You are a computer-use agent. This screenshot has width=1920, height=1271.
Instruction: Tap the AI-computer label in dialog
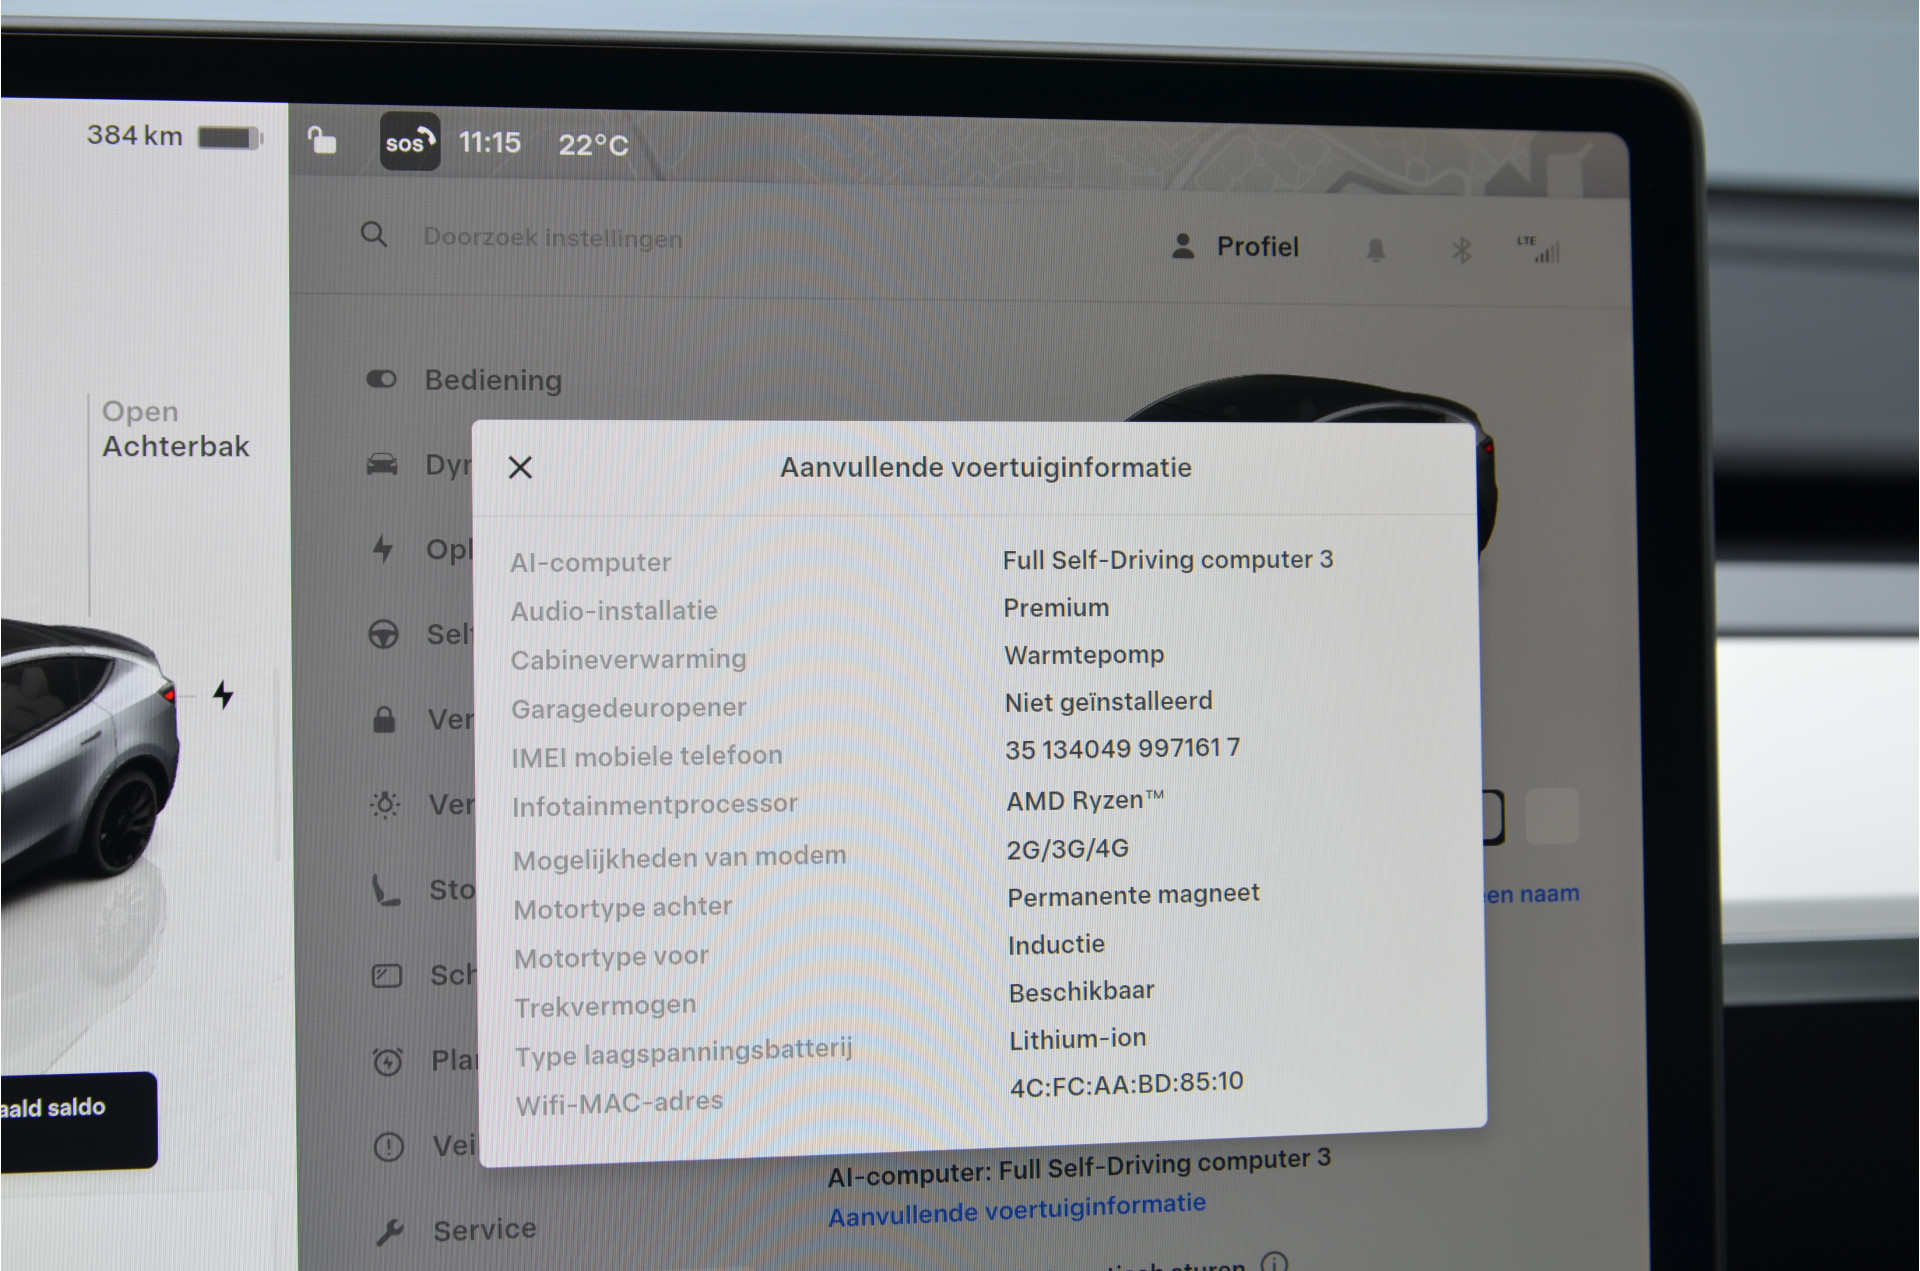(x=590, y=563)
